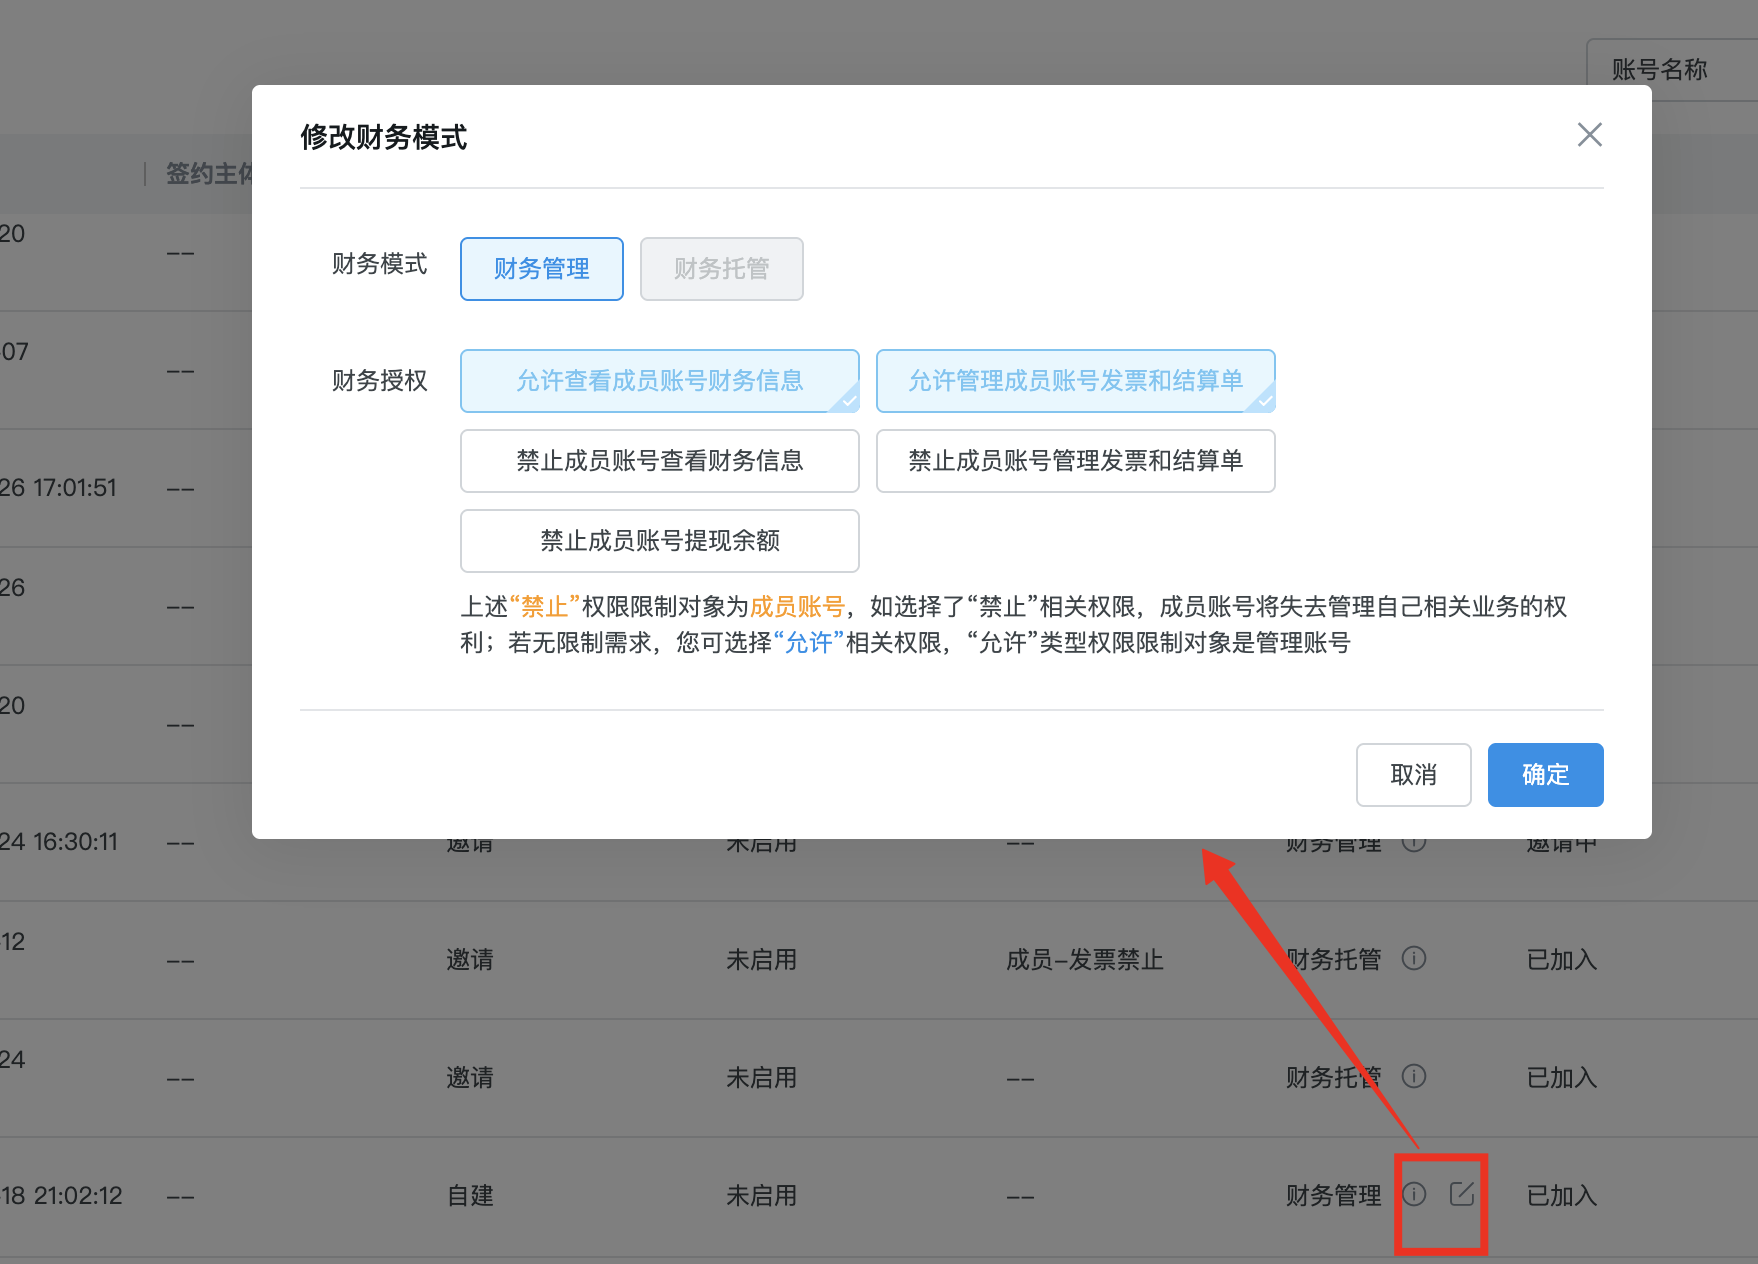This screenshot has width=1758, height=1264.
Task: Select 财务管理 finance mode
Action: coord(541,269)
